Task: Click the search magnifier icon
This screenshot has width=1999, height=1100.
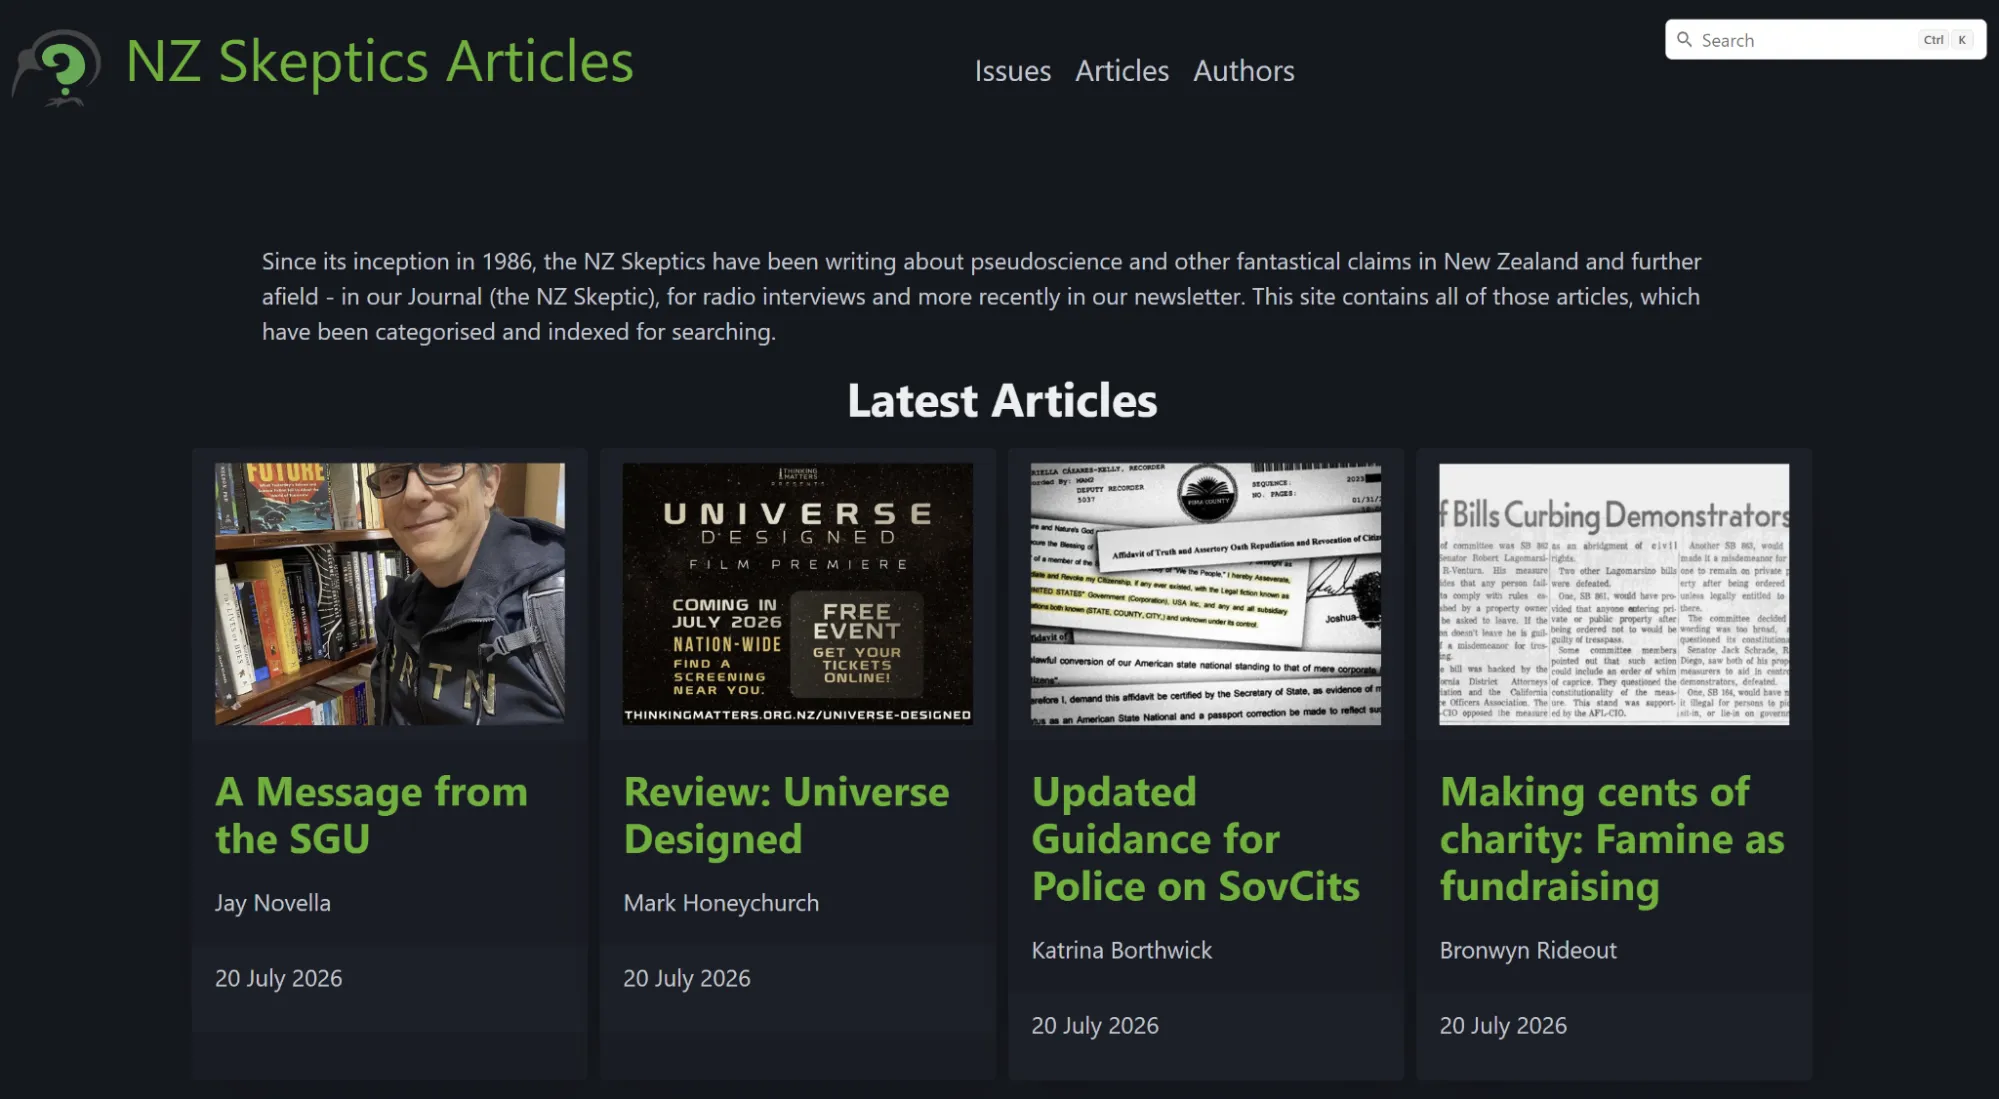Action: [x=1684, y=40]
